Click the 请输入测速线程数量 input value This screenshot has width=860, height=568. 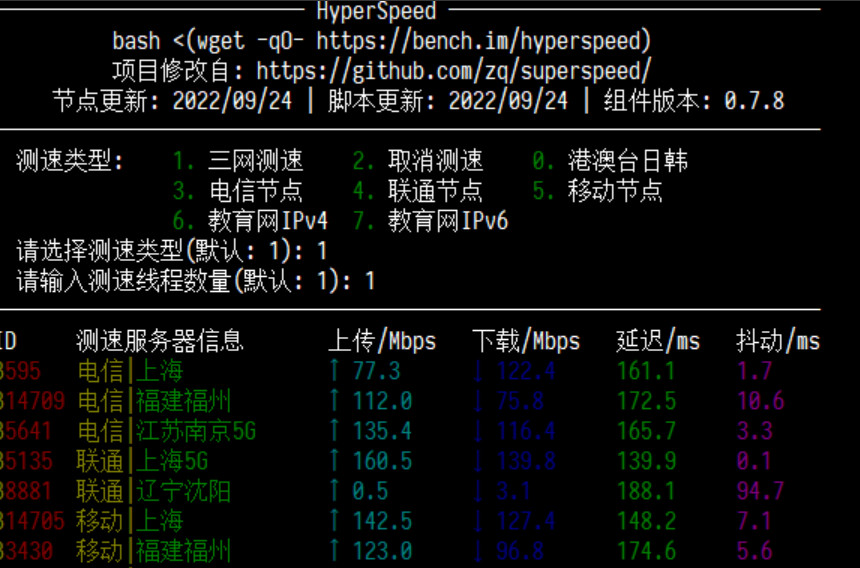(x=370, y=281)
